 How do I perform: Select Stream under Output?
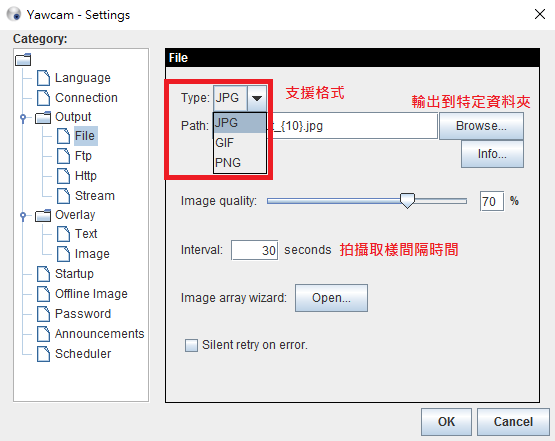pos(95,196)
